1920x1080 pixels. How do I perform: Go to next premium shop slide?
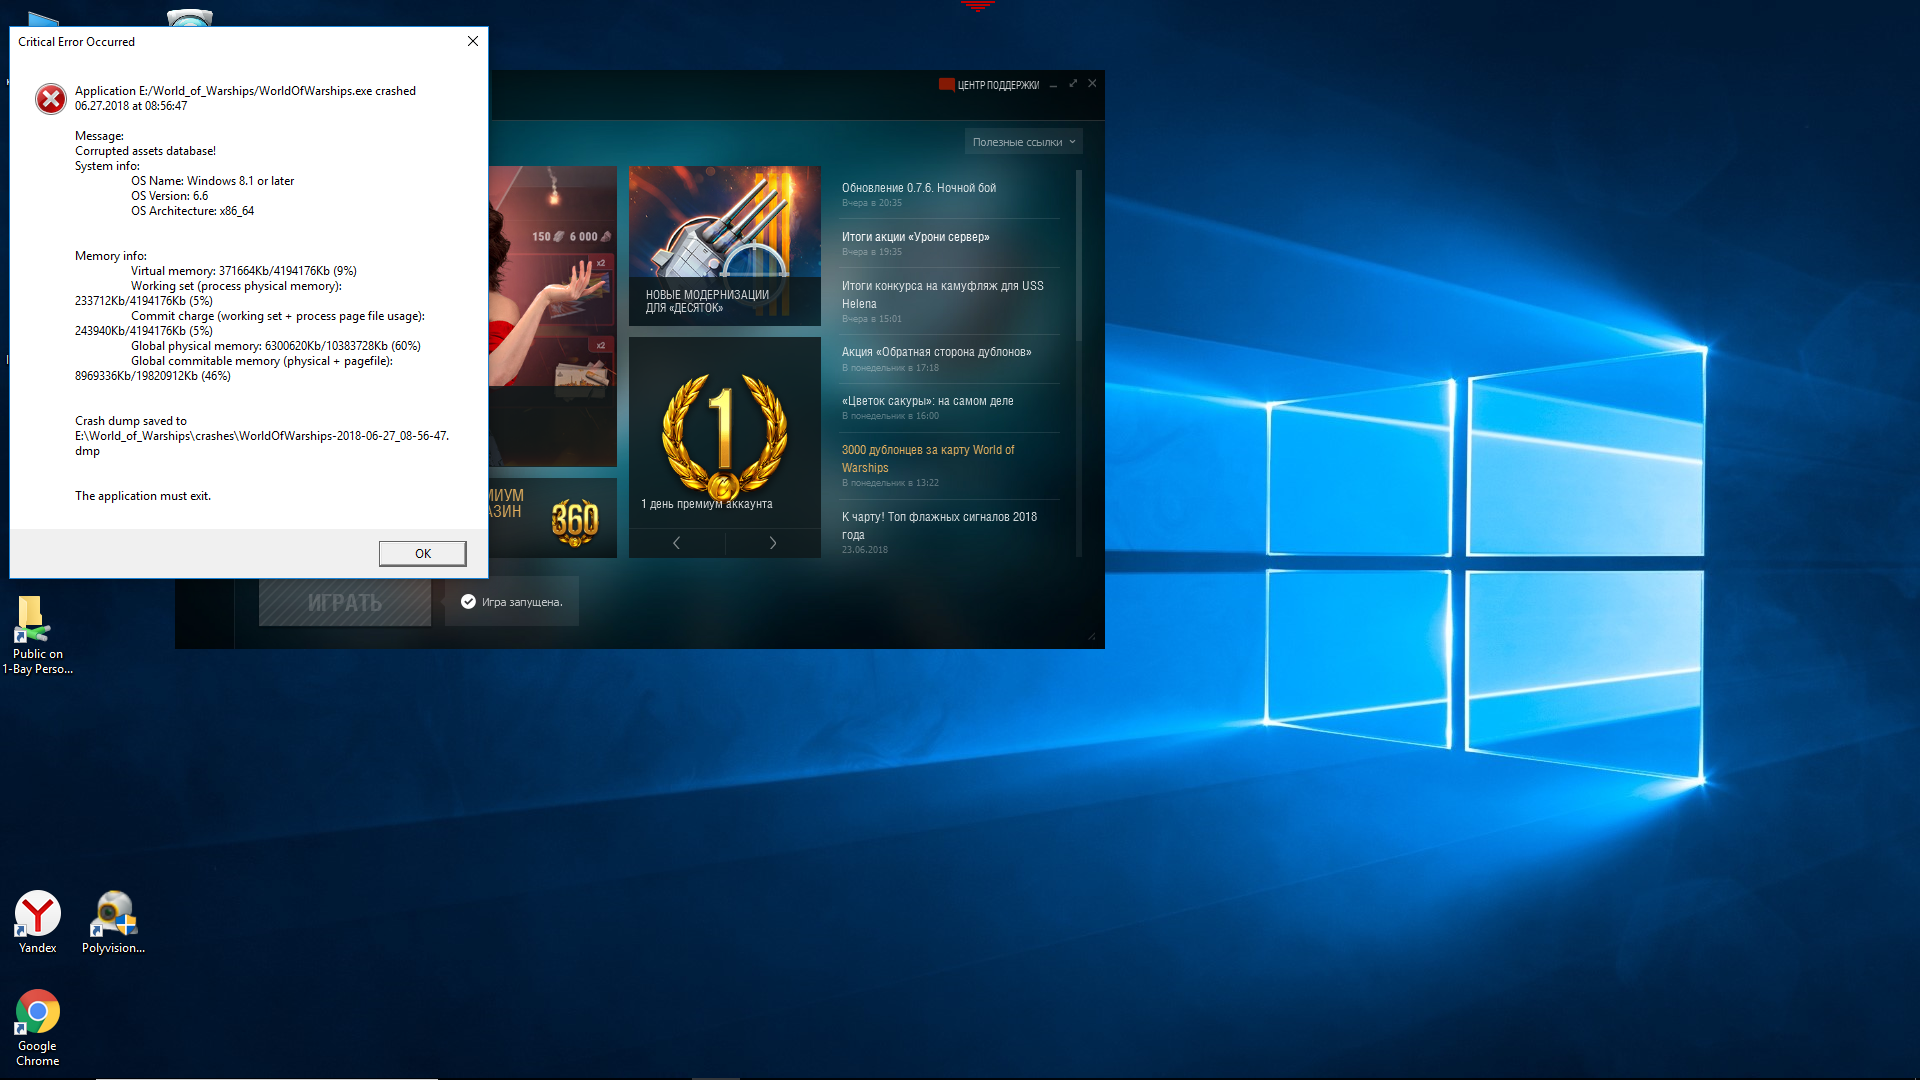click(x=773, y=543)
